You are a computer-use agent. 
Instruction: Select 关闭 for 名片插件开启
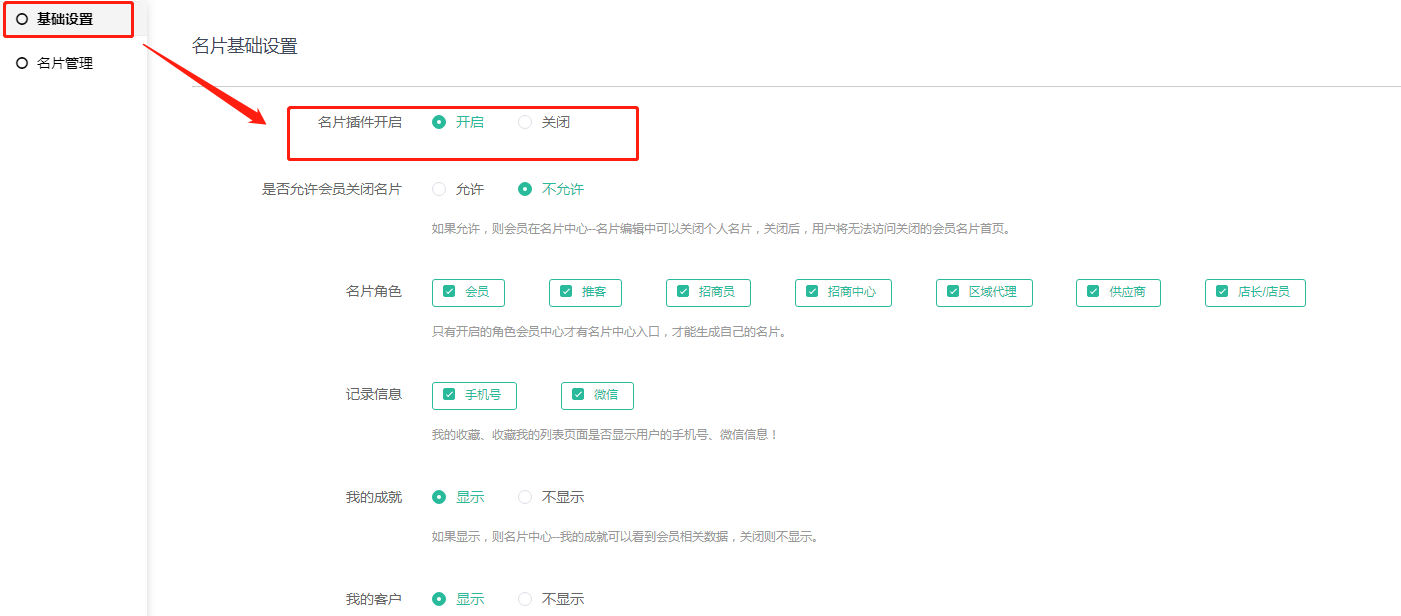tap(525, 122)
